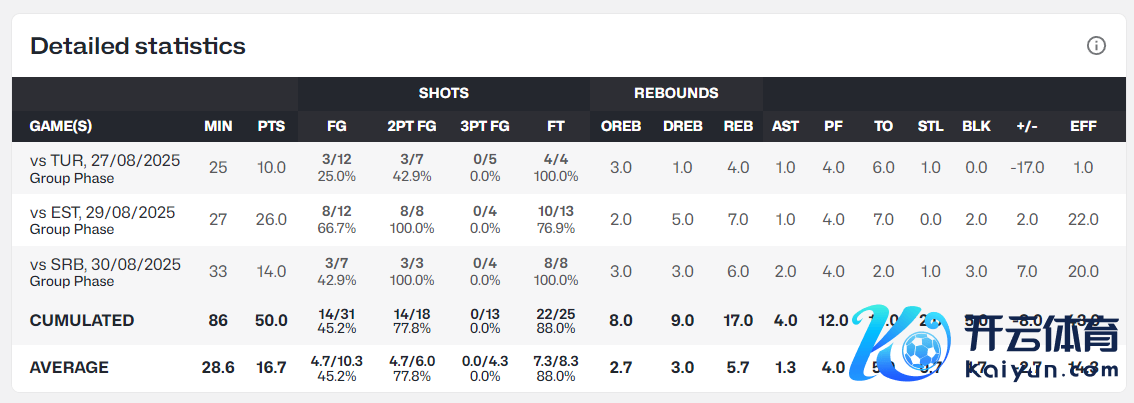Select the AVERAGE row label
The image size is (1134, 403).
pyautogui.click(x=69, y=367)
